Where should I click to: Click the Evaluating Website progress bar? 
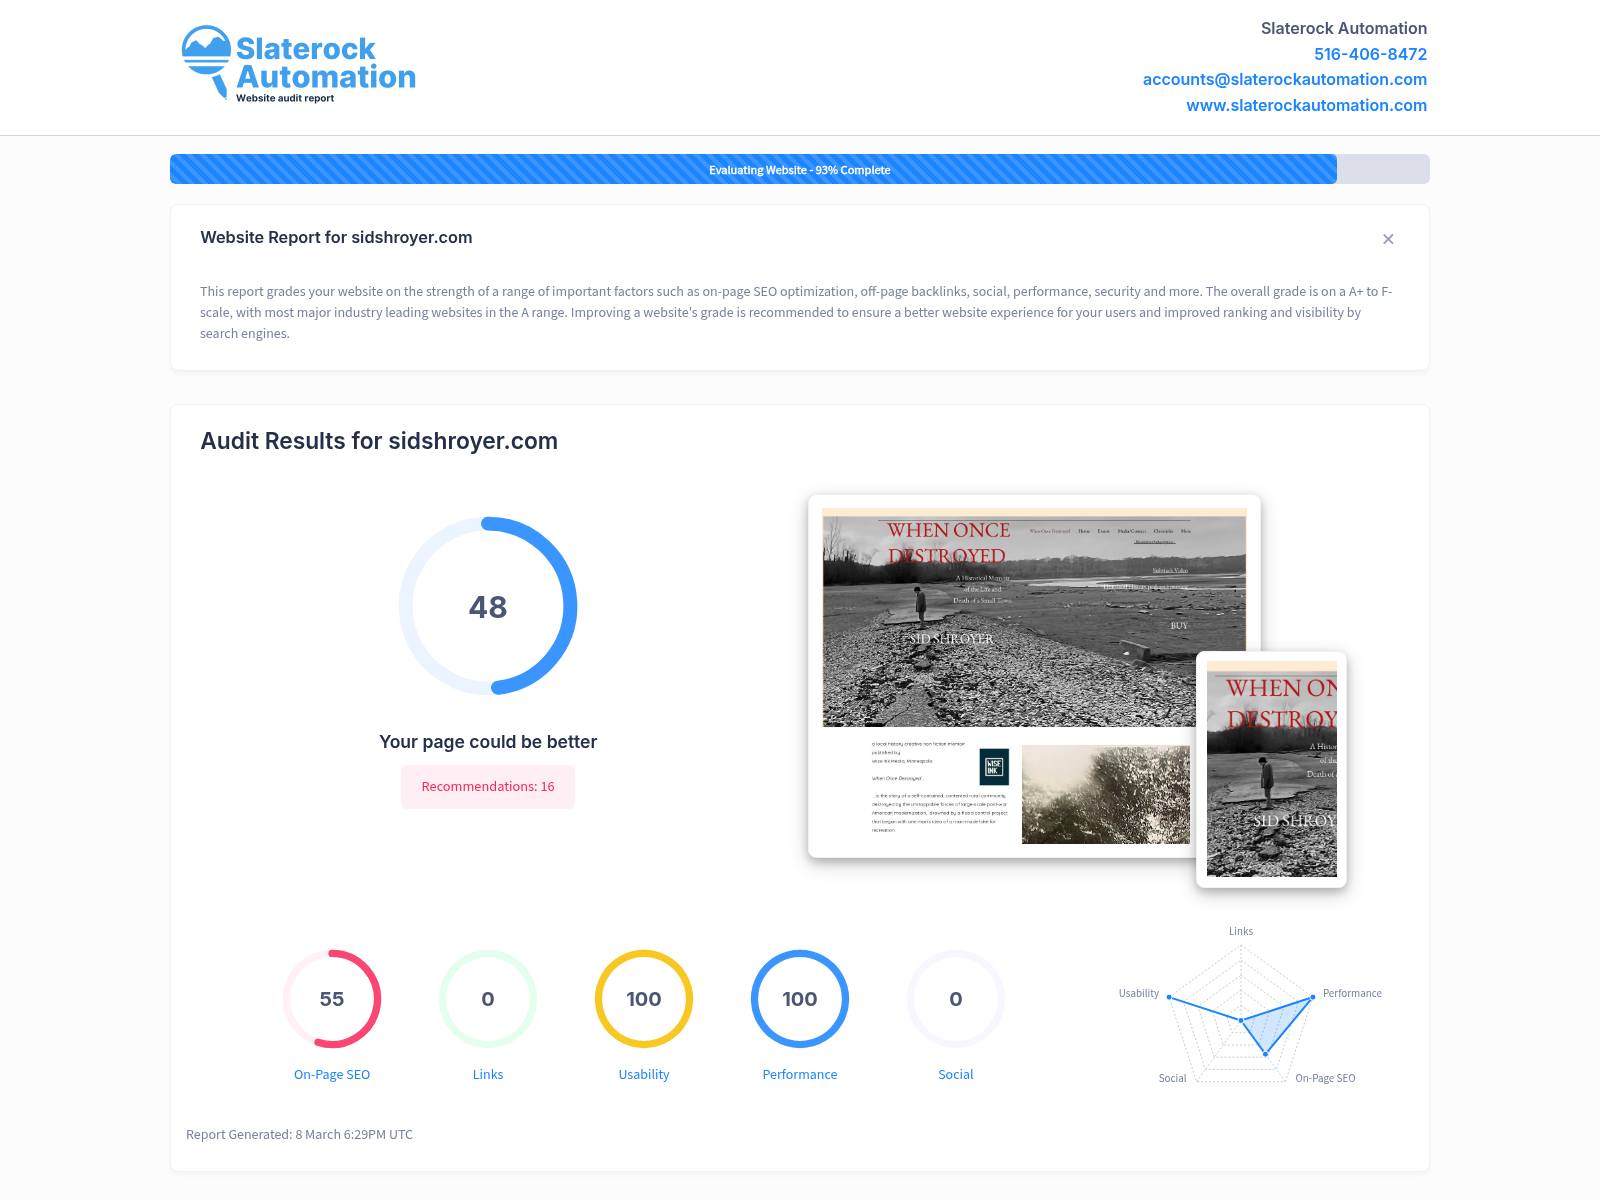coord(800,169)
